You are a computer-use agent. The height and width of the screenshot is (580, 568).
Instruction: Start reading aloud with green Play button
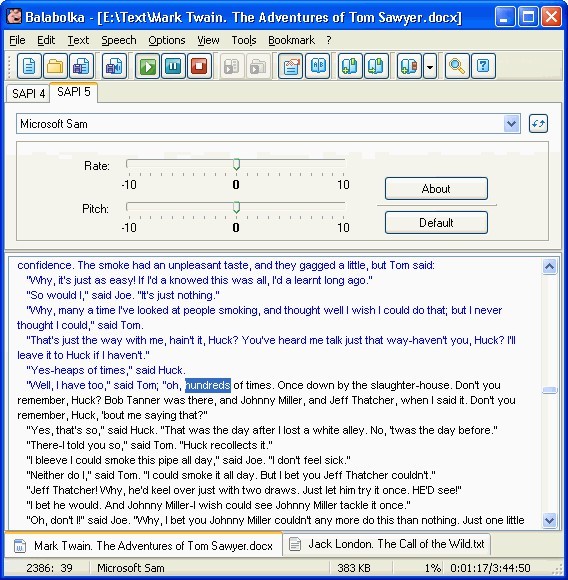[148, 67]
